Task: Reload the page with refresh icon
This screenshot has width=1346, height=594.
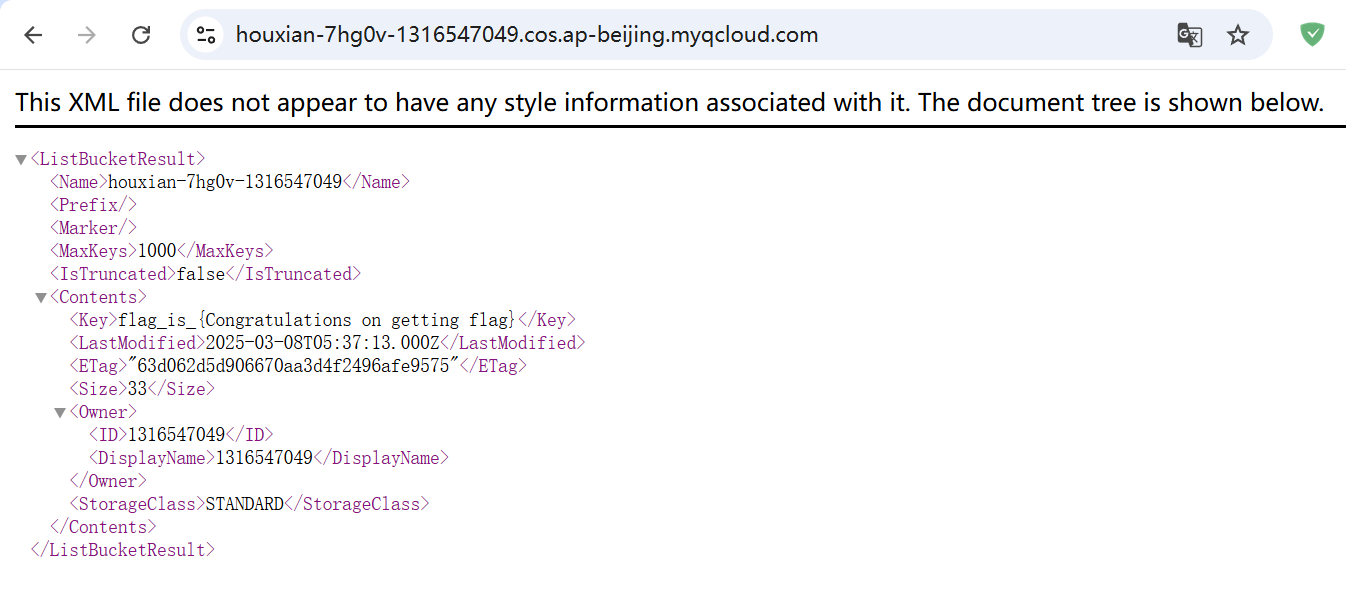Action: tap(141, 35)
